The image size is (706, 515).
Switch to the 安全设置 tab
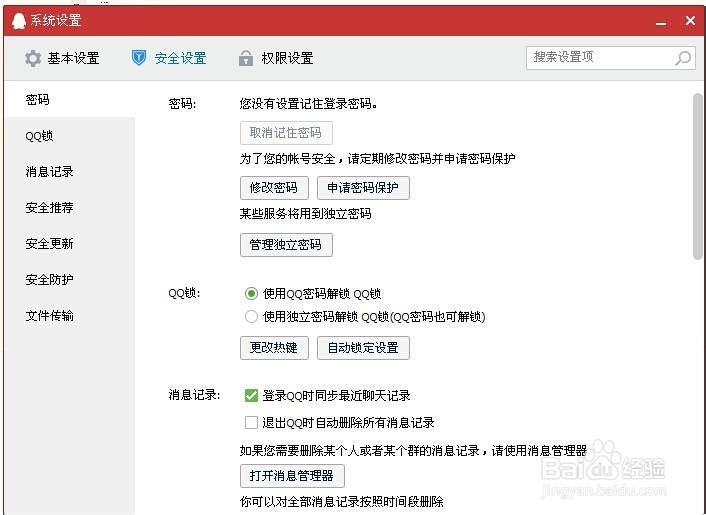(169, 58)
